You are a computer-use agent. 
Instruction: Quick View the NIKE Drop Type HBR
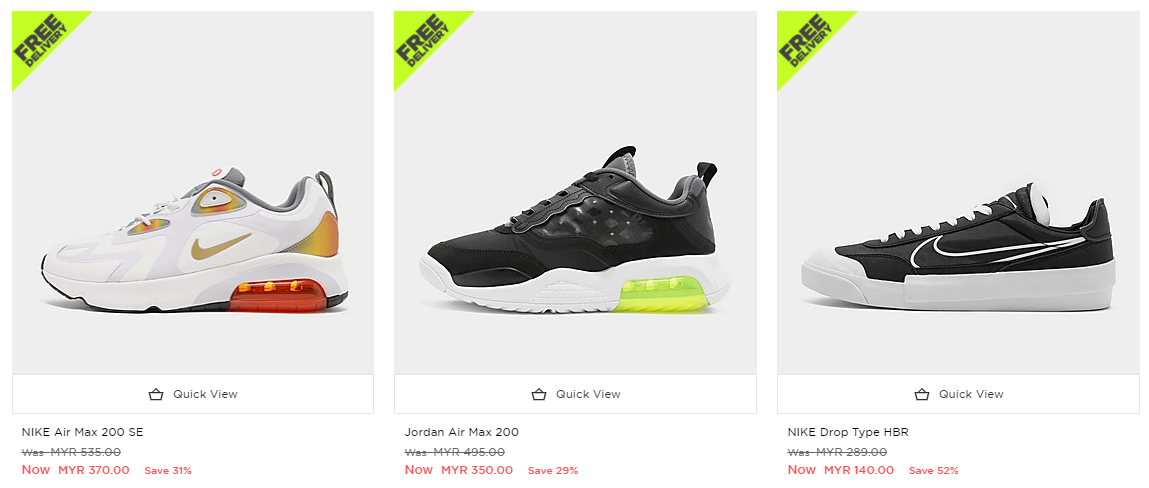(970, 394)
